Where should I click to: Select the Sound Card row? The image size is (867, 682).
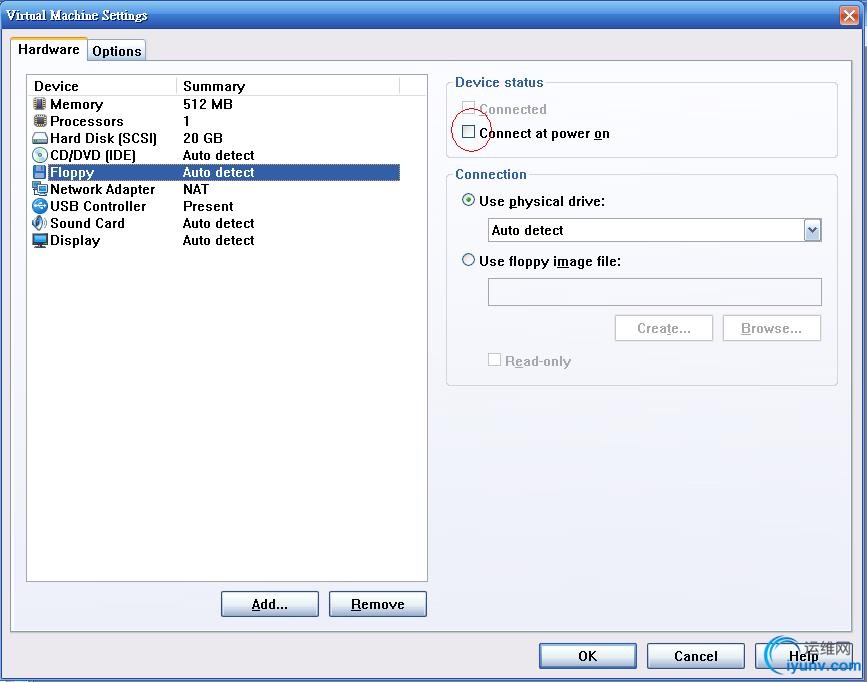(x=216, y=223)
